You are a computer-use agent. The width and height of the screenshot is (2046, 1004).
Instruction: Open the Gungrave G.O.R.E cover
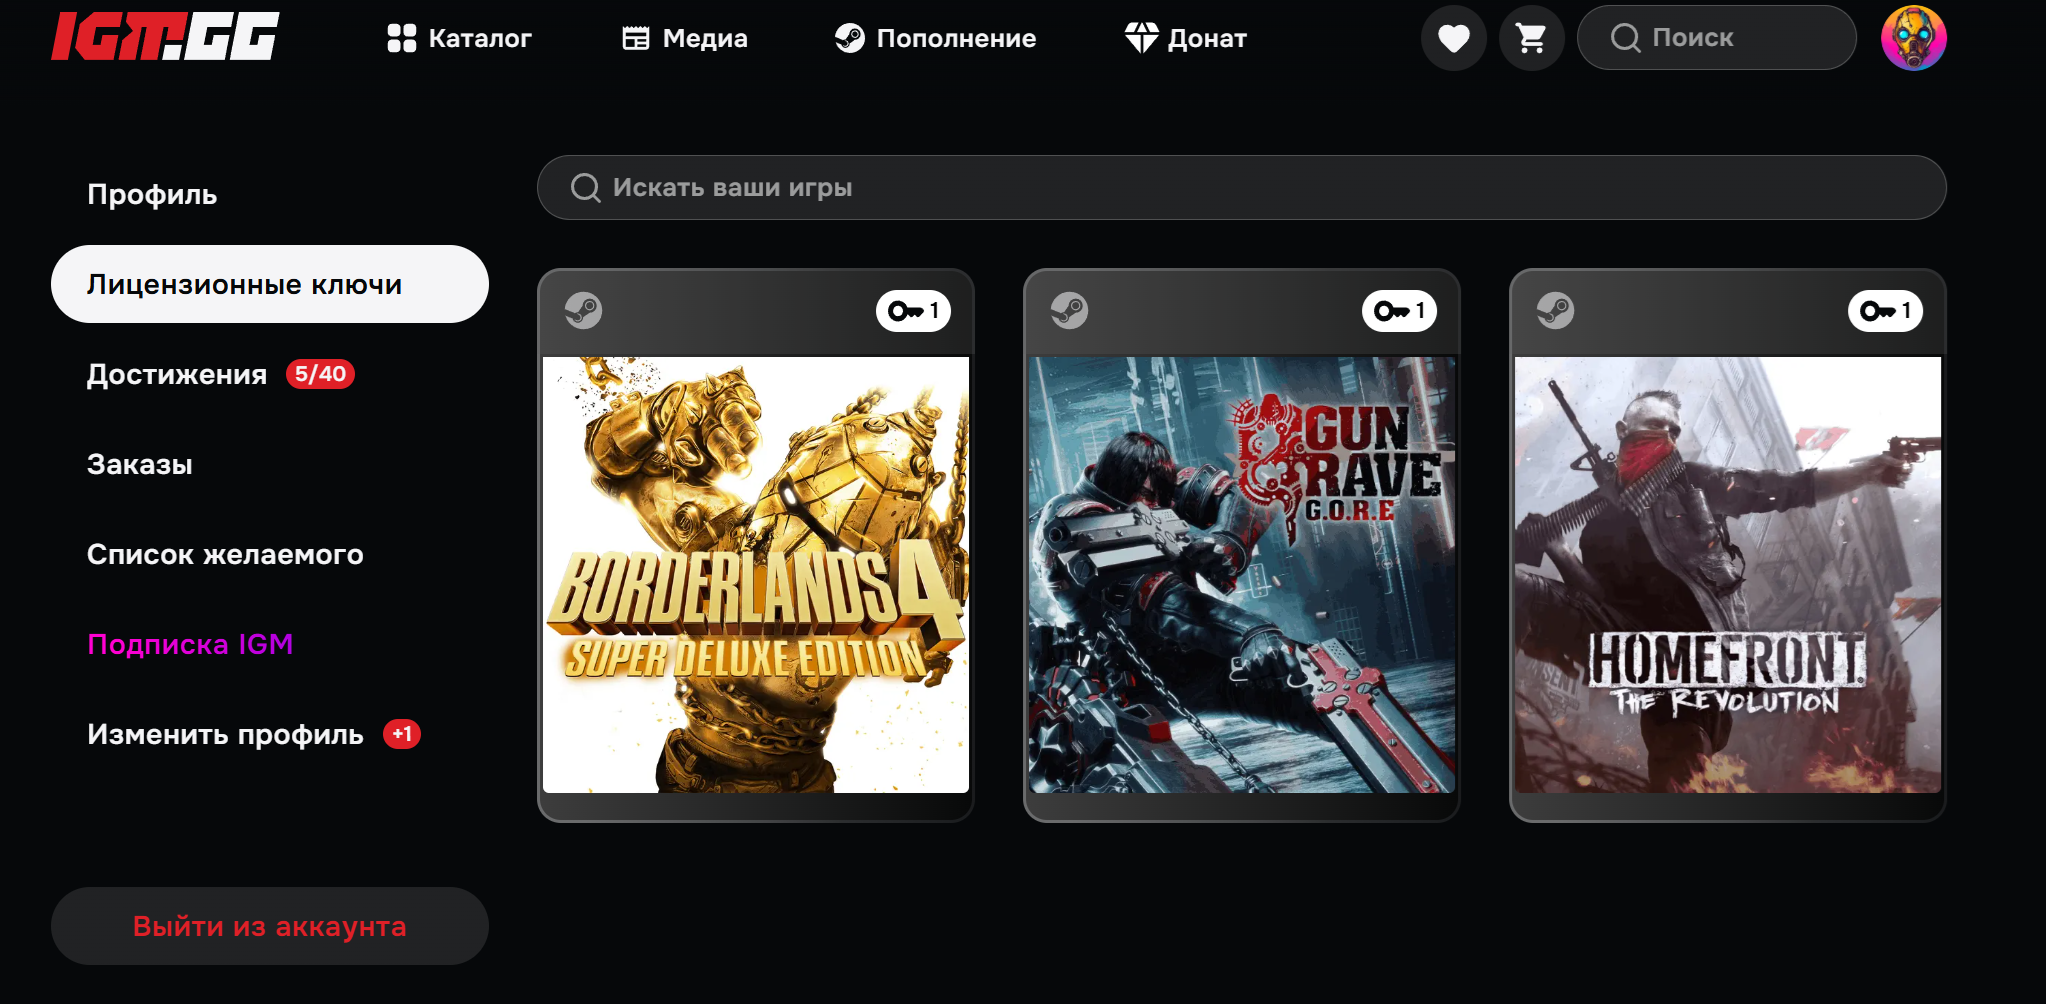pyautogui.click(x=1242, y=575)
